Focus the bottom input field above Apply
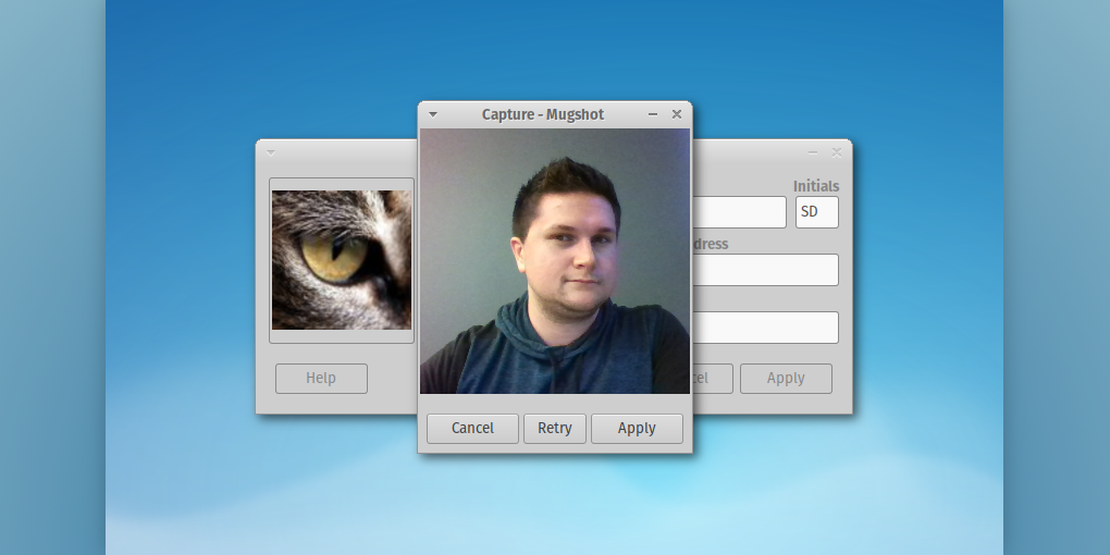Image resolution: width=1110 pixels, height=555 pixels. (766, 327)
